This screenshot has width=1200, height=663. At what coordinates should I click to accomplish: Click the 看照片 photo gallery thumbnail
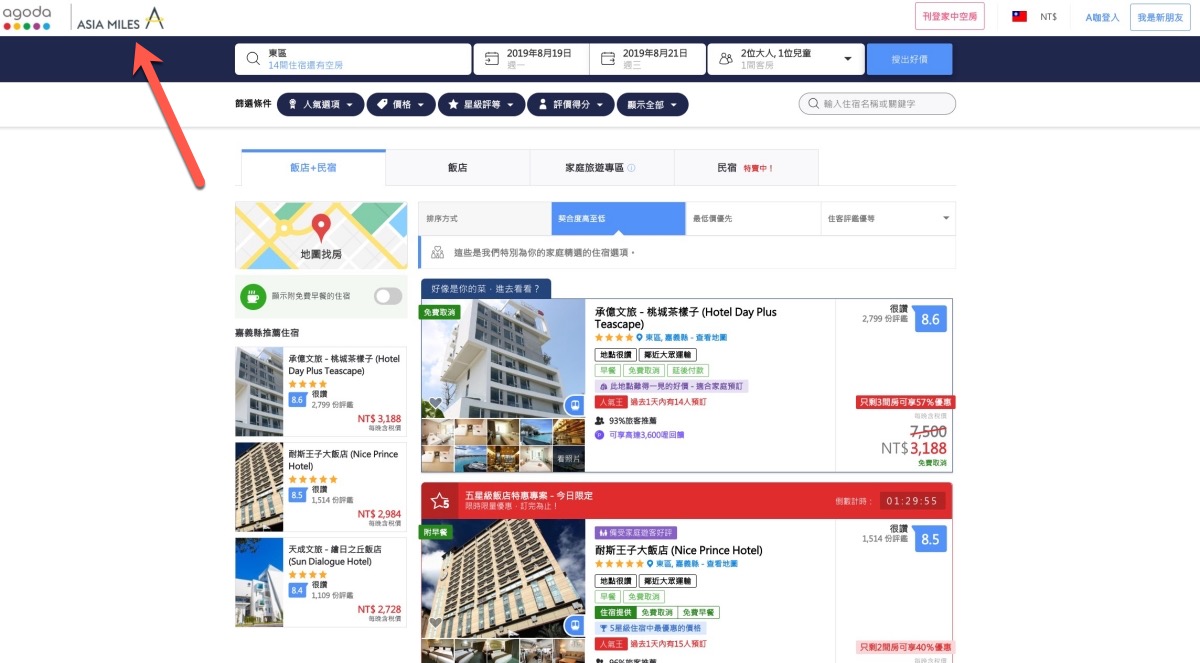(568, 458)
